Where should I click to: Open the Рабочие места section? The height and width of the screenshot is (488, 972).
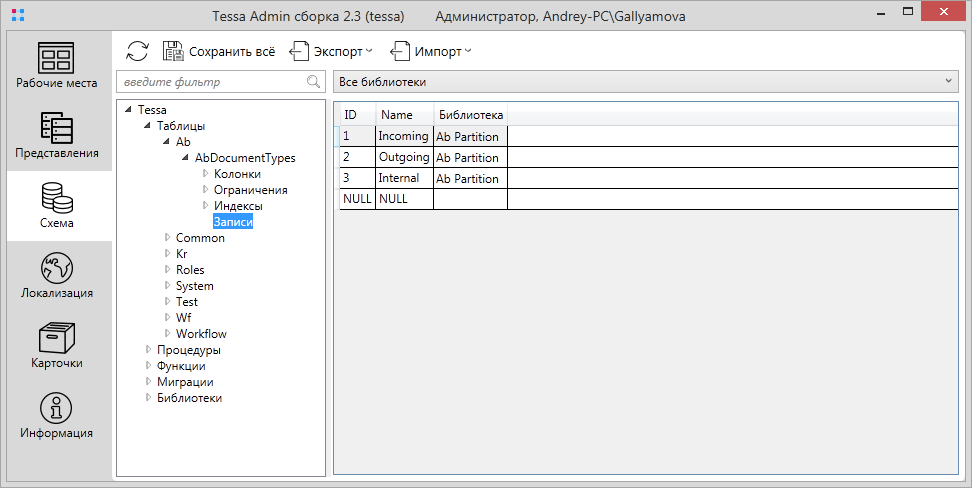pyautogui.click(x=56, y=66)
